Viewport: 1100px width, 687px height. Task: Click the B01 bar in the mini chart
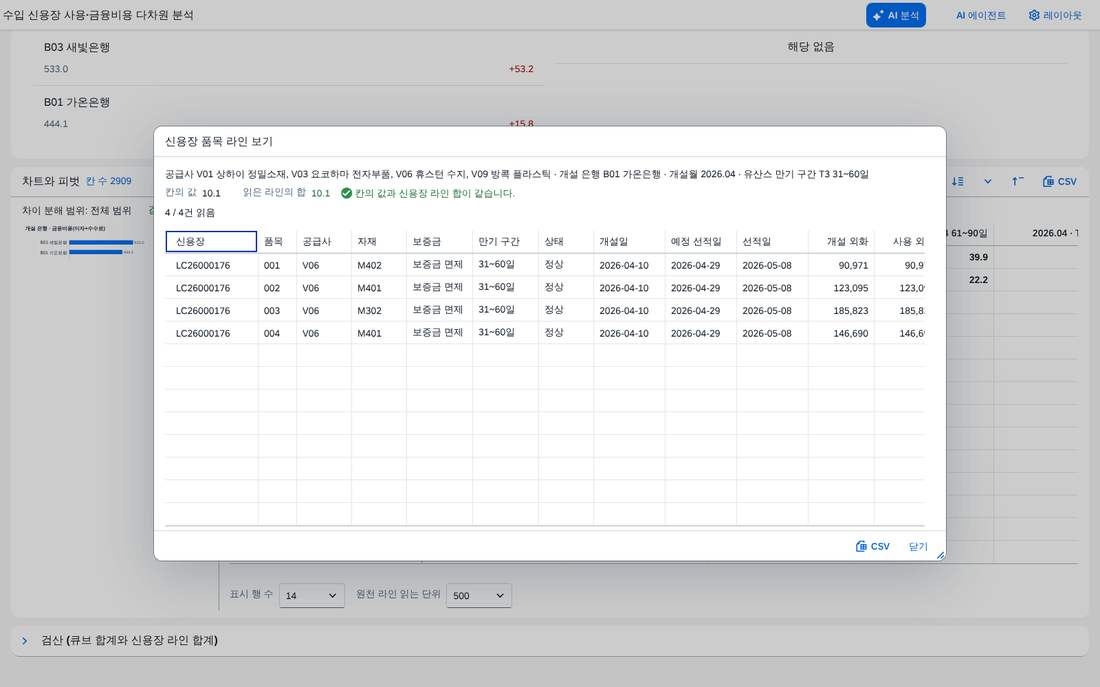tap(96, 252)
